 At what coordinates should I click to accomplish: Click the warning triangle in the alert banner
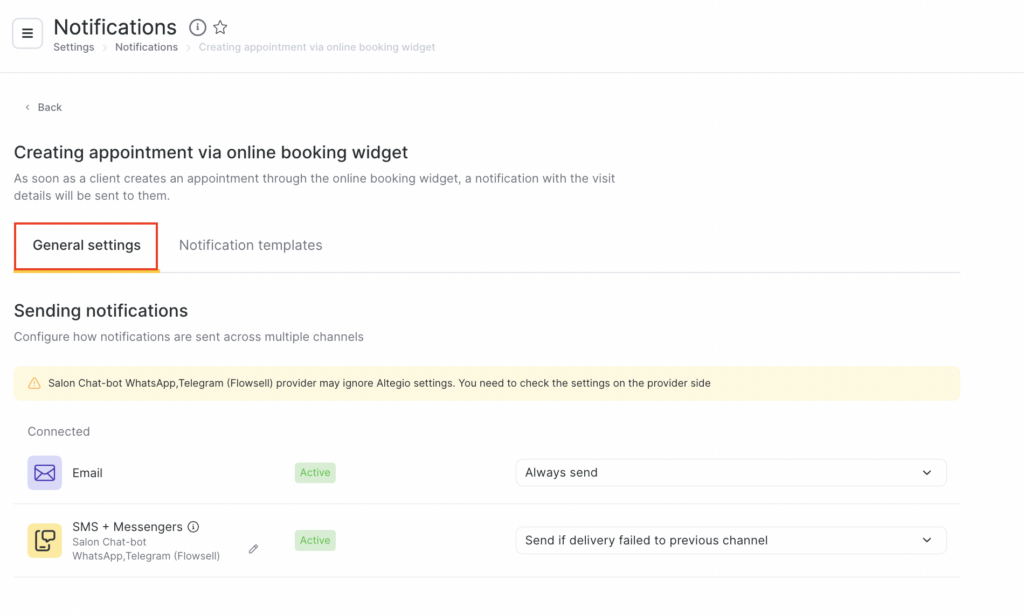[x=34, y=383]
